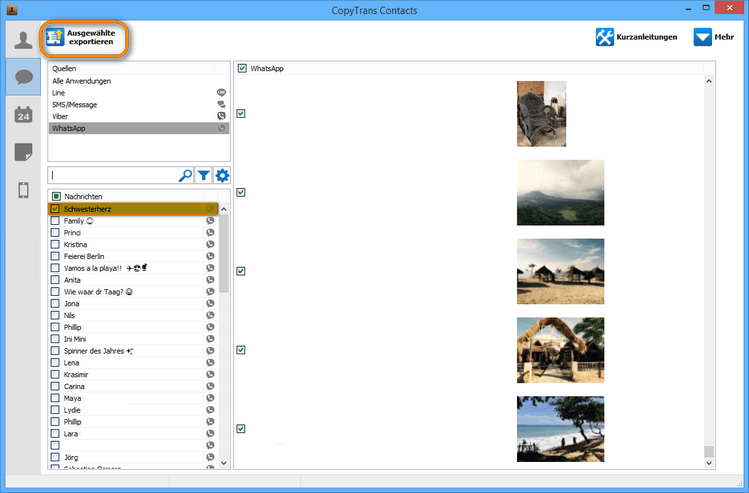Screen dimensions: 749x493
Task: Click conversation list scroll-up arrow
Action: 224,209
